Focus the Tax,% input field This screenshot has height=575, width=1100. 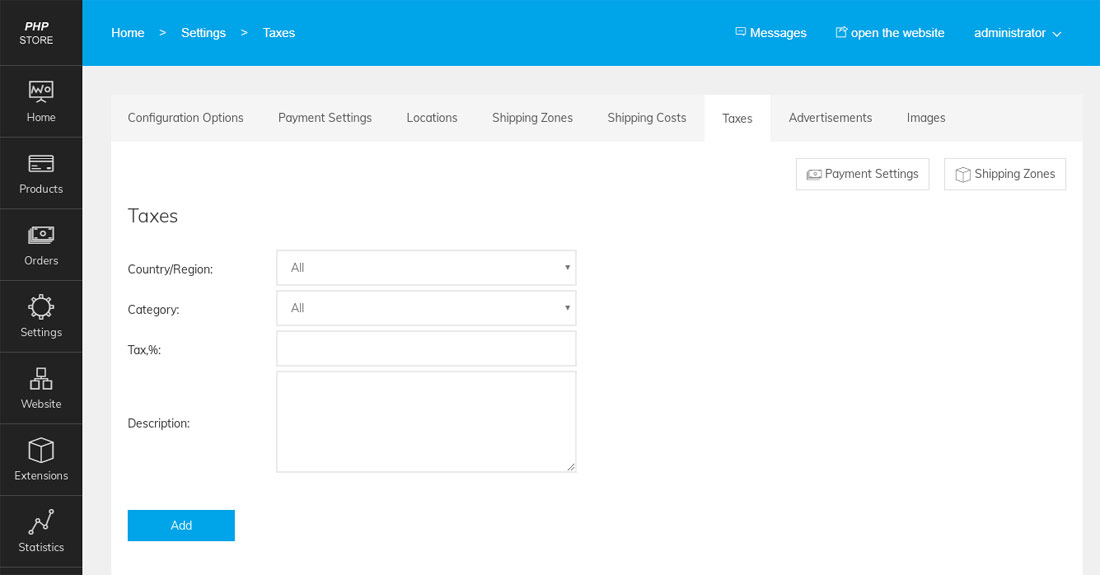(x=426, y=349)
